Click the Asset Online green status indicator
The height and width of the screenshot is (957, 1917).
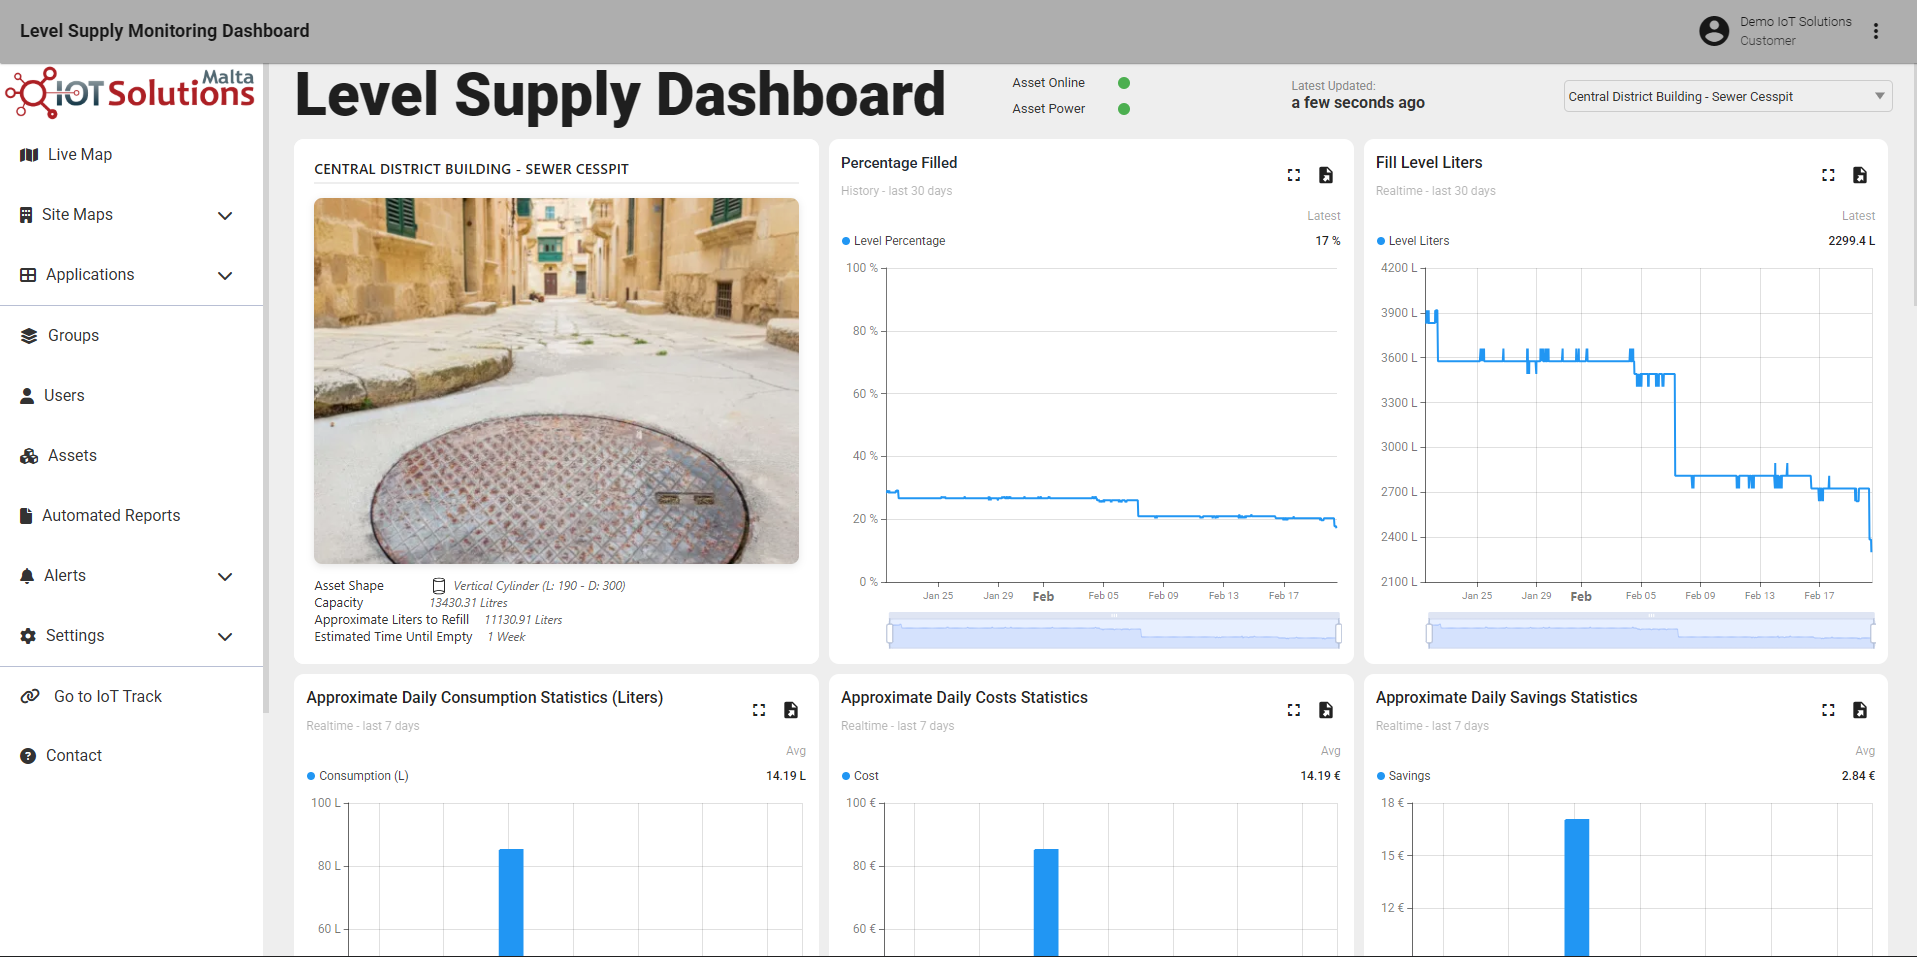1124,83
